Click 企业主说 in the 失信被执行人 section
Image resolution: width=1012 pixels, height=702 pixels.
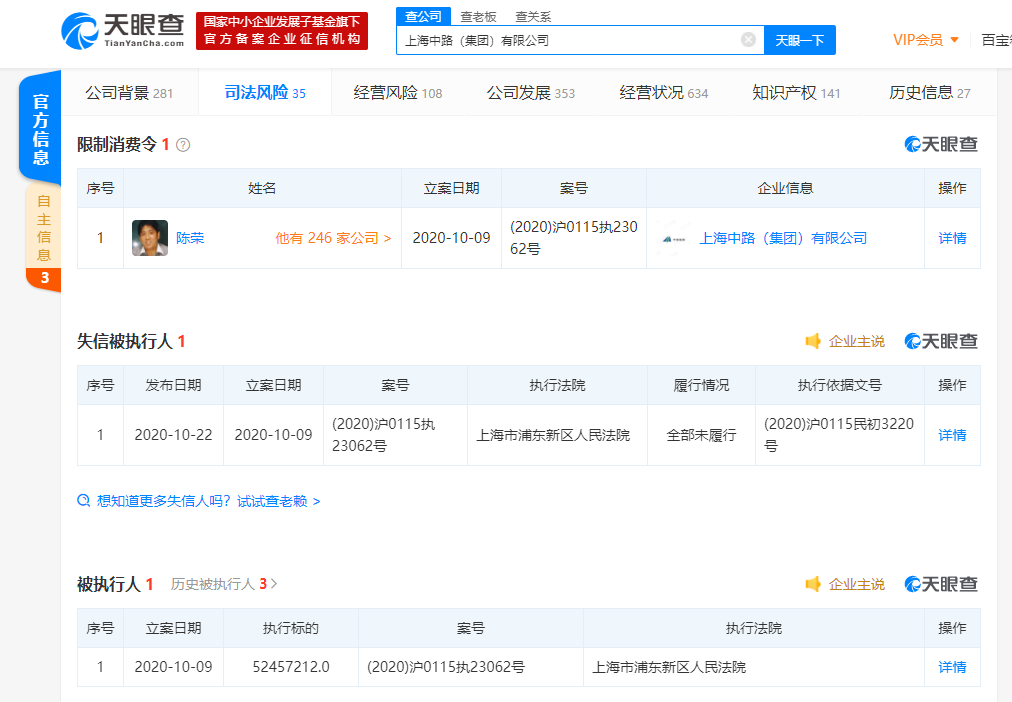click(x=856, y=341)
